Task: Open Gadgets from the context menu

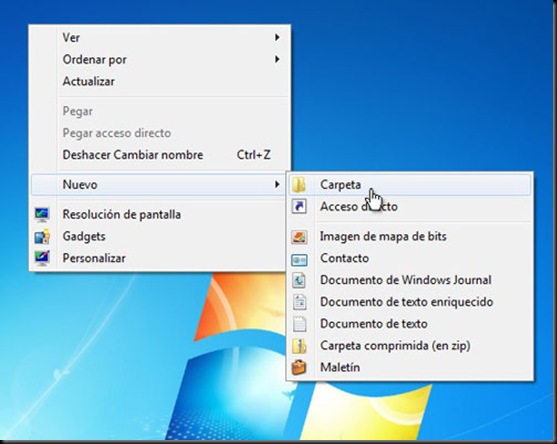Action: coord(159,237)
